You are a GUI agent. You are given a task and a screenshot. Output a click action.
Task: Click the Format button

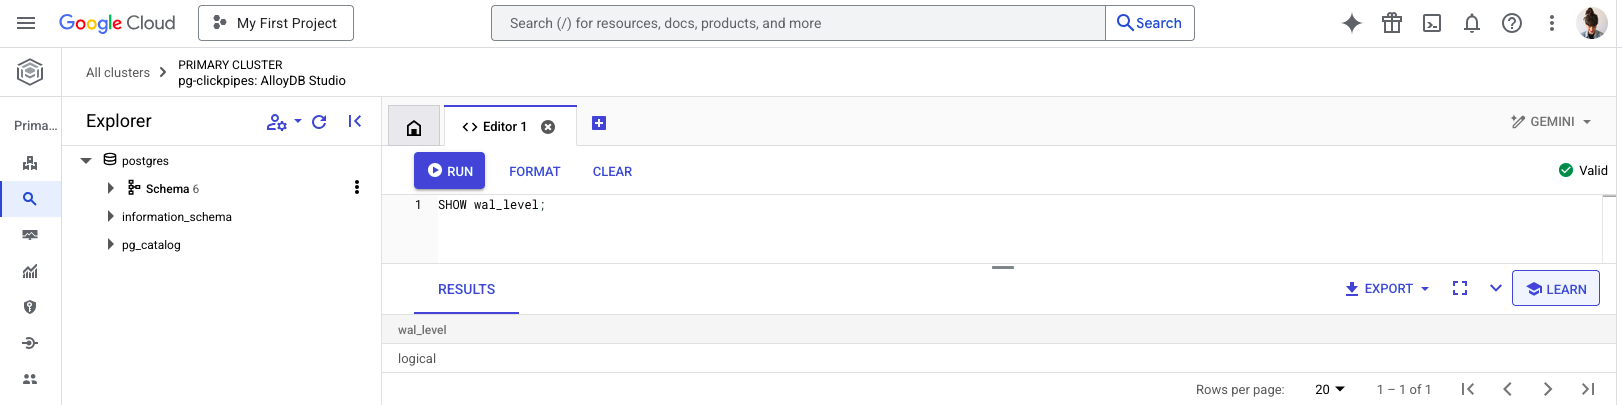[x=535, y=171]
